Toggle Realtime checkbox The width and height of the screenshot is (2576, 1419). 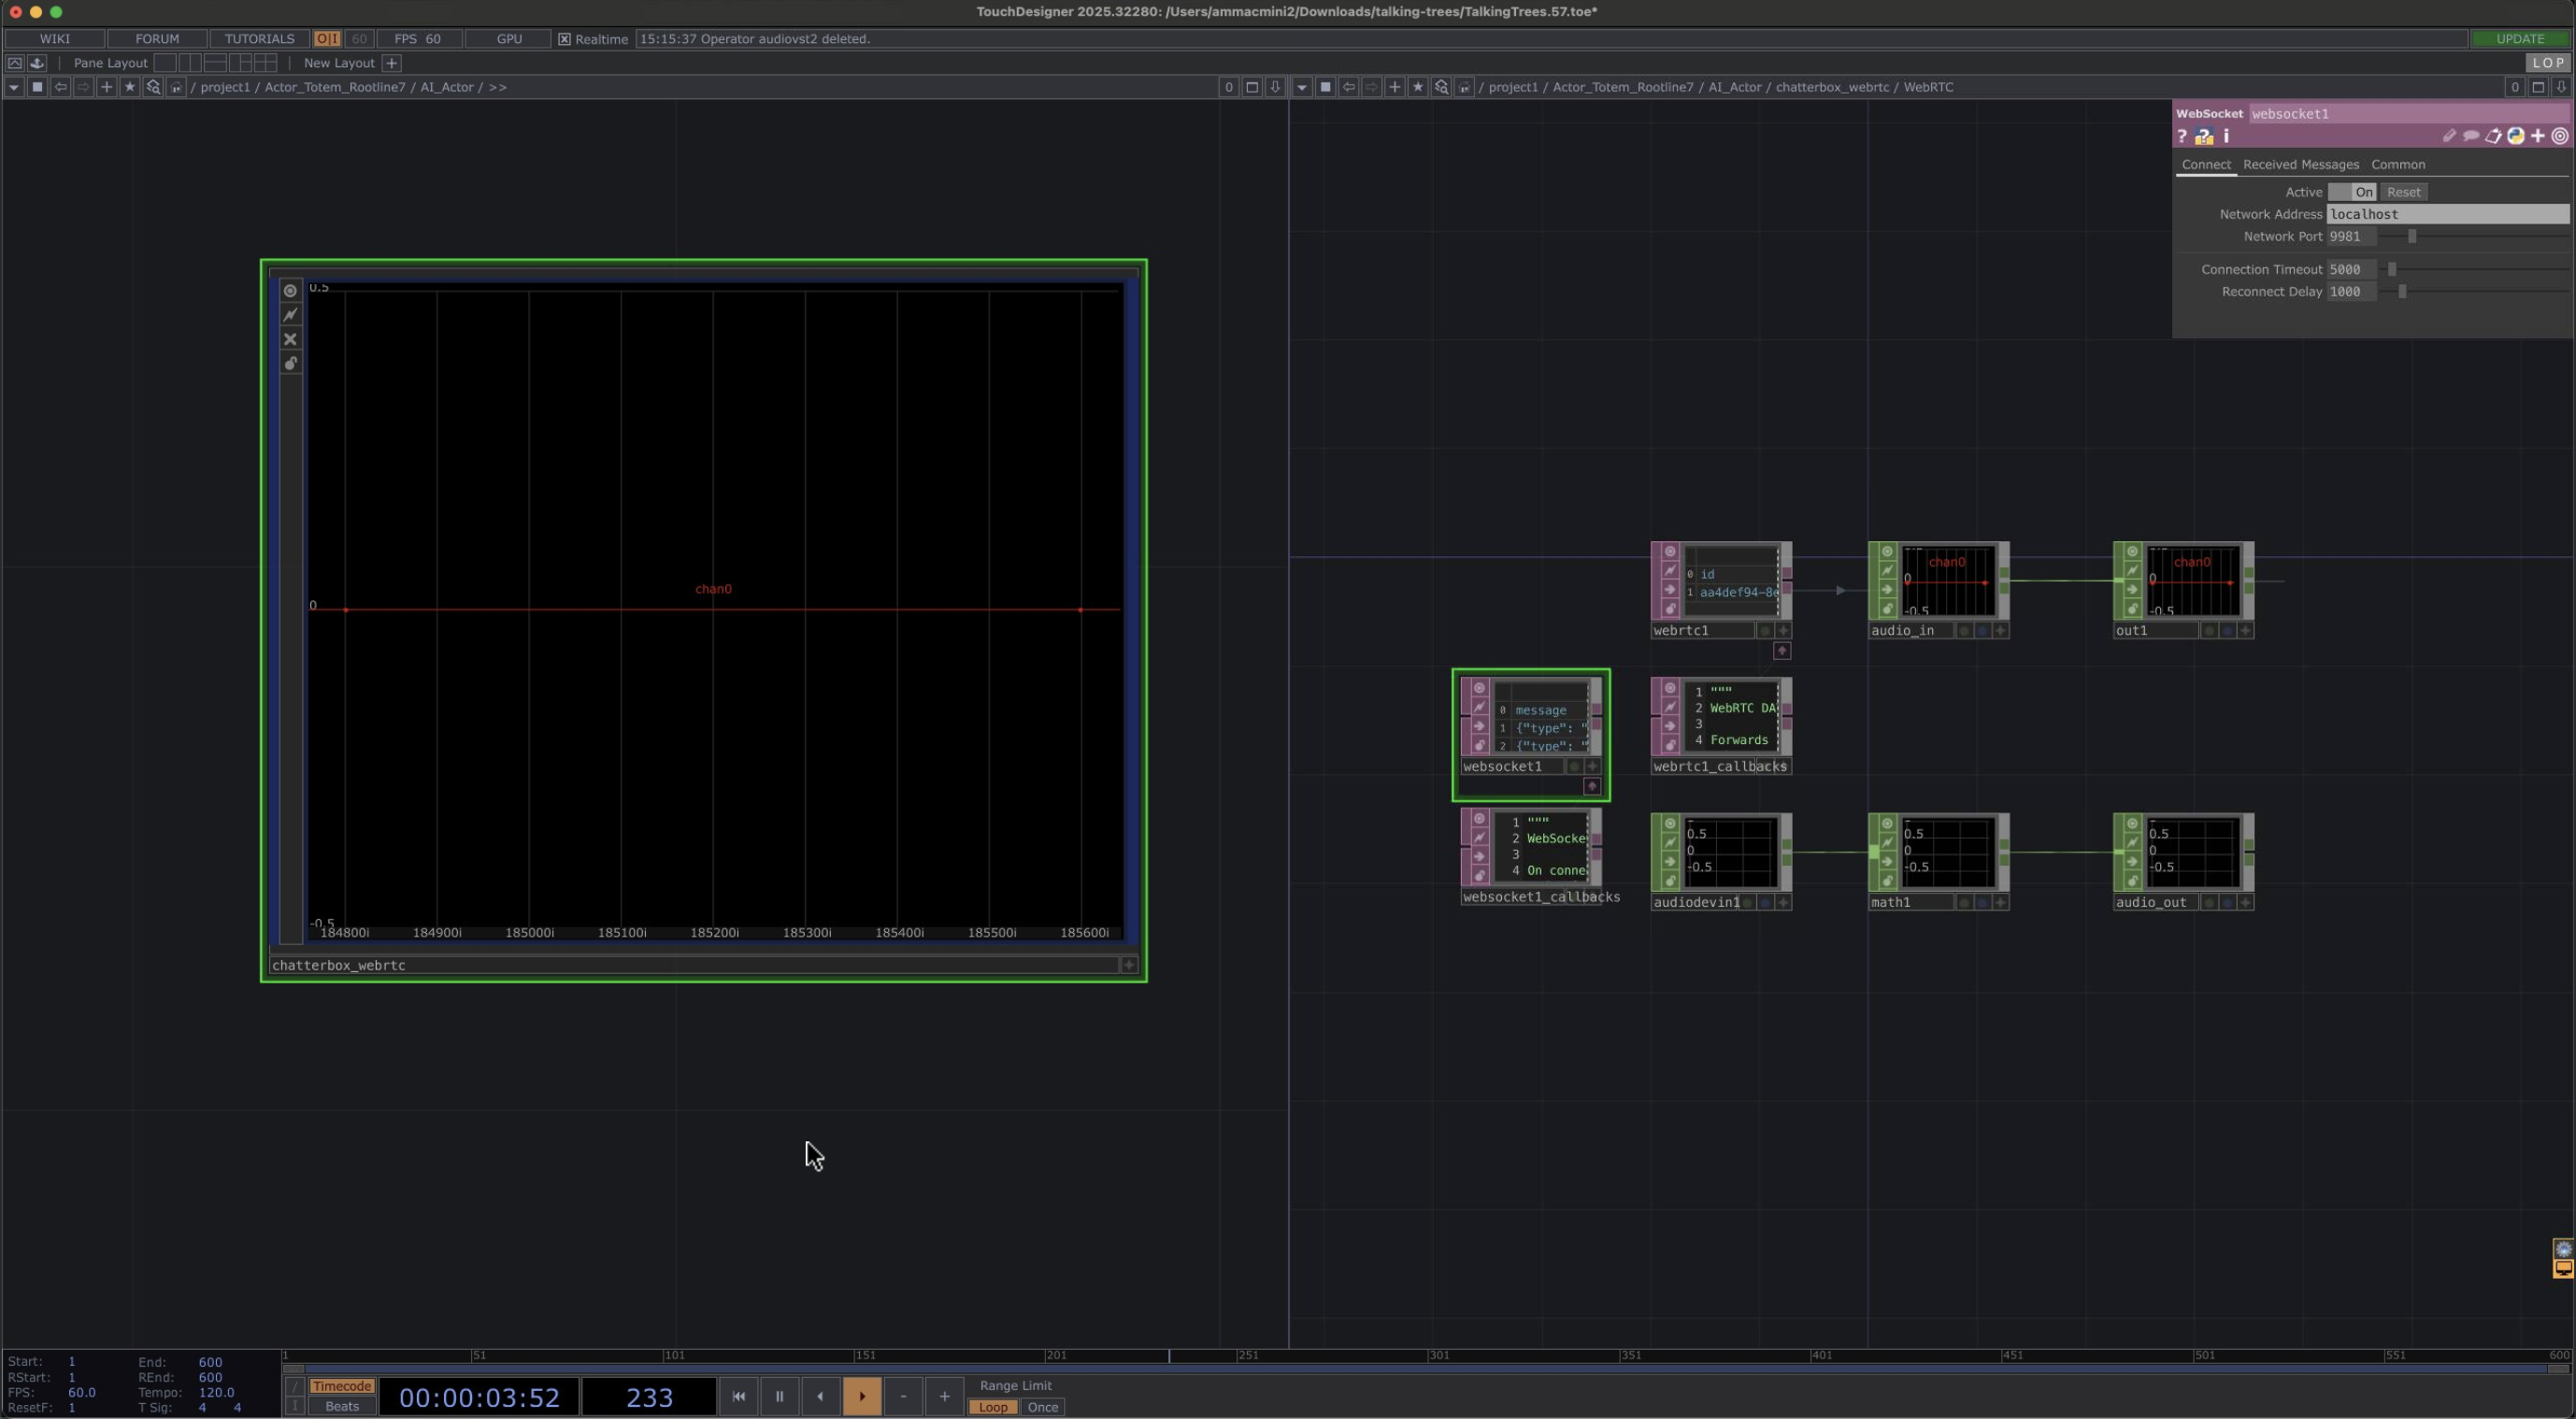coord(564,39)
